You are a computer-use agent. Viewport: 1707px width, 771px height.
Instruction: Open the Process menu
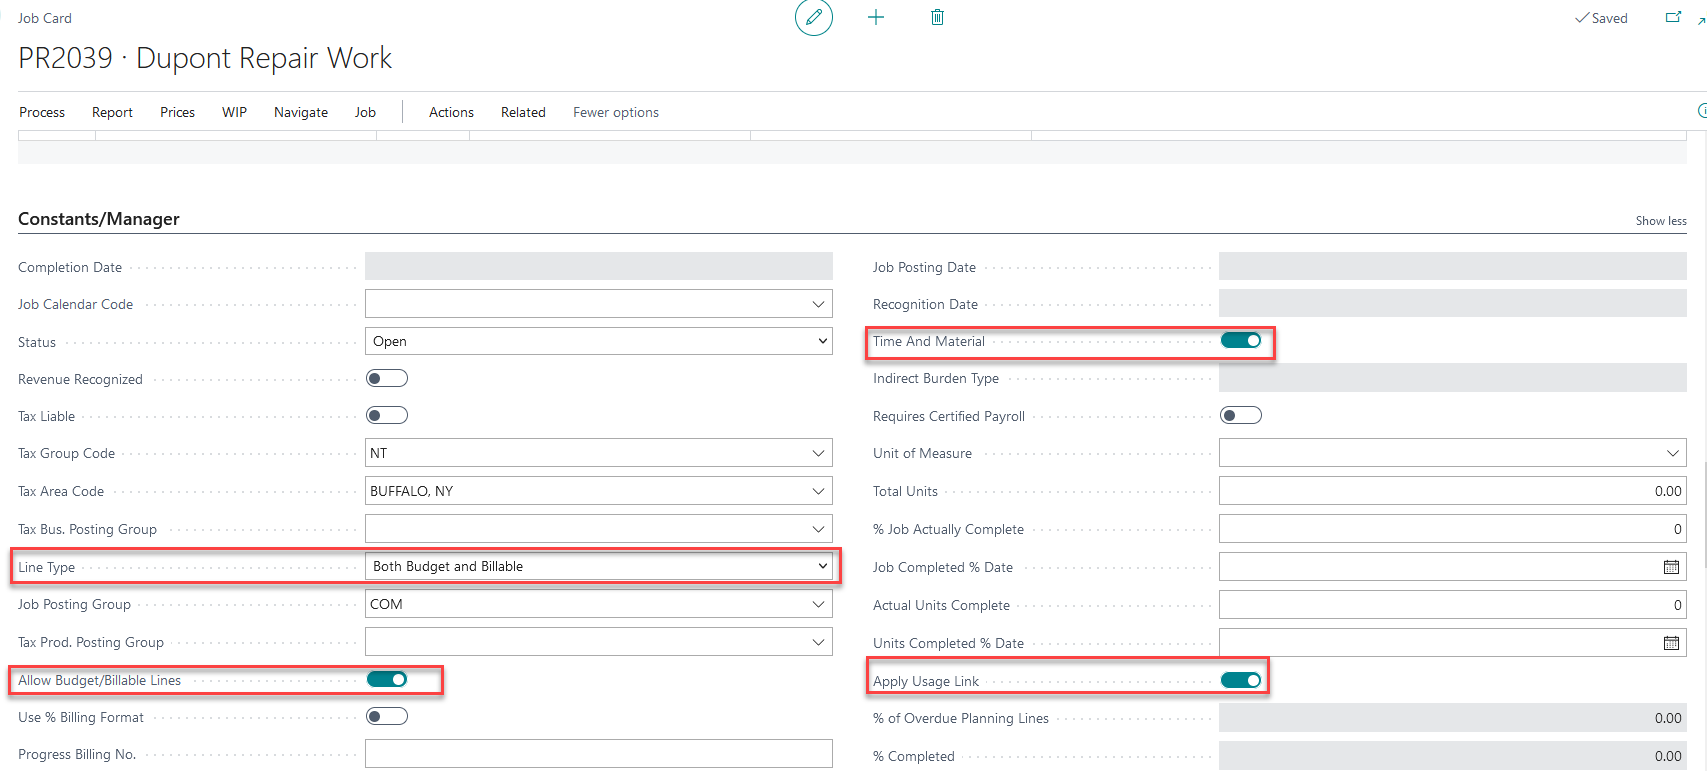42,112
